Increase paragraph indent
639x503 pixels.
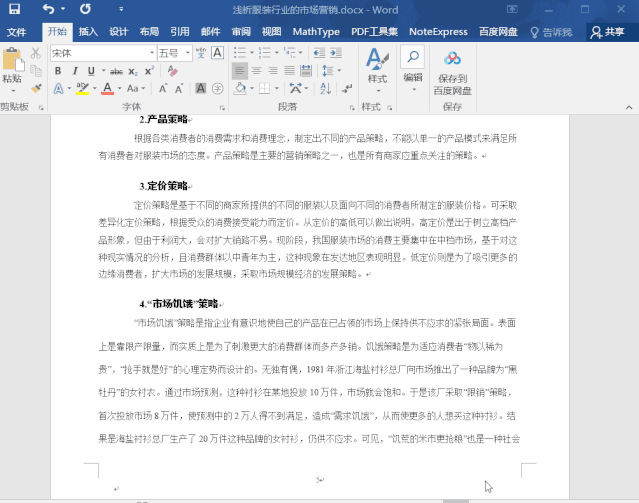tap(336, 53)
